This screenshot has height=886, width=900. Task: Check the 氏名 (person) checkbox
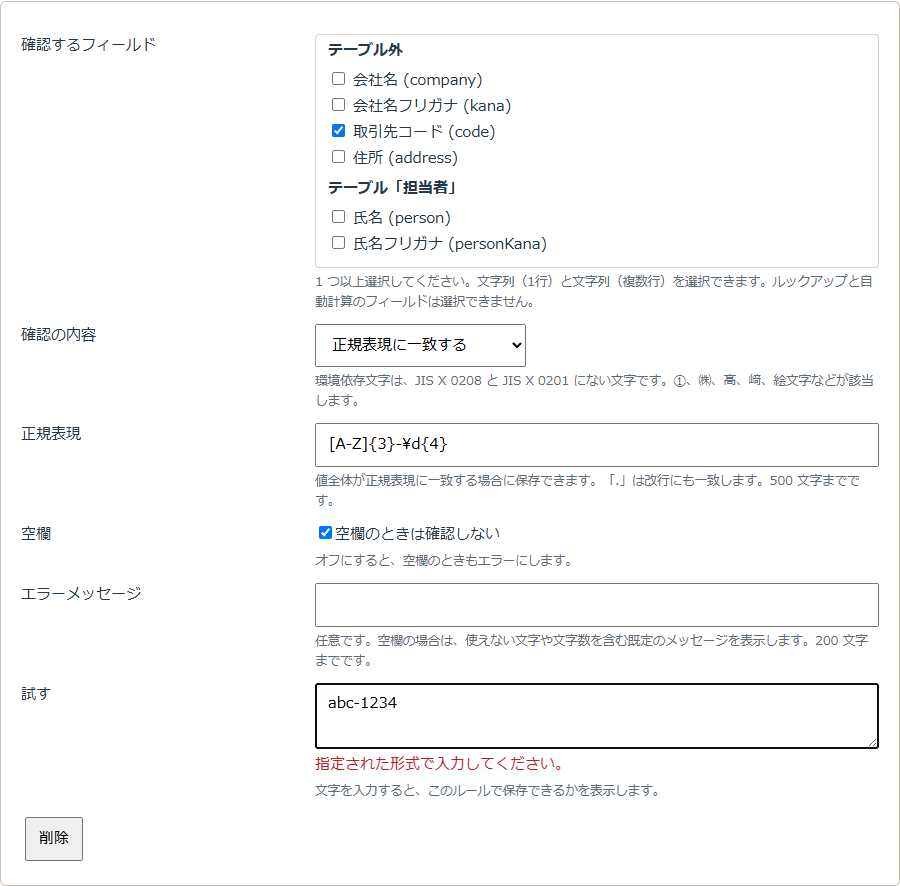(339, 217)
